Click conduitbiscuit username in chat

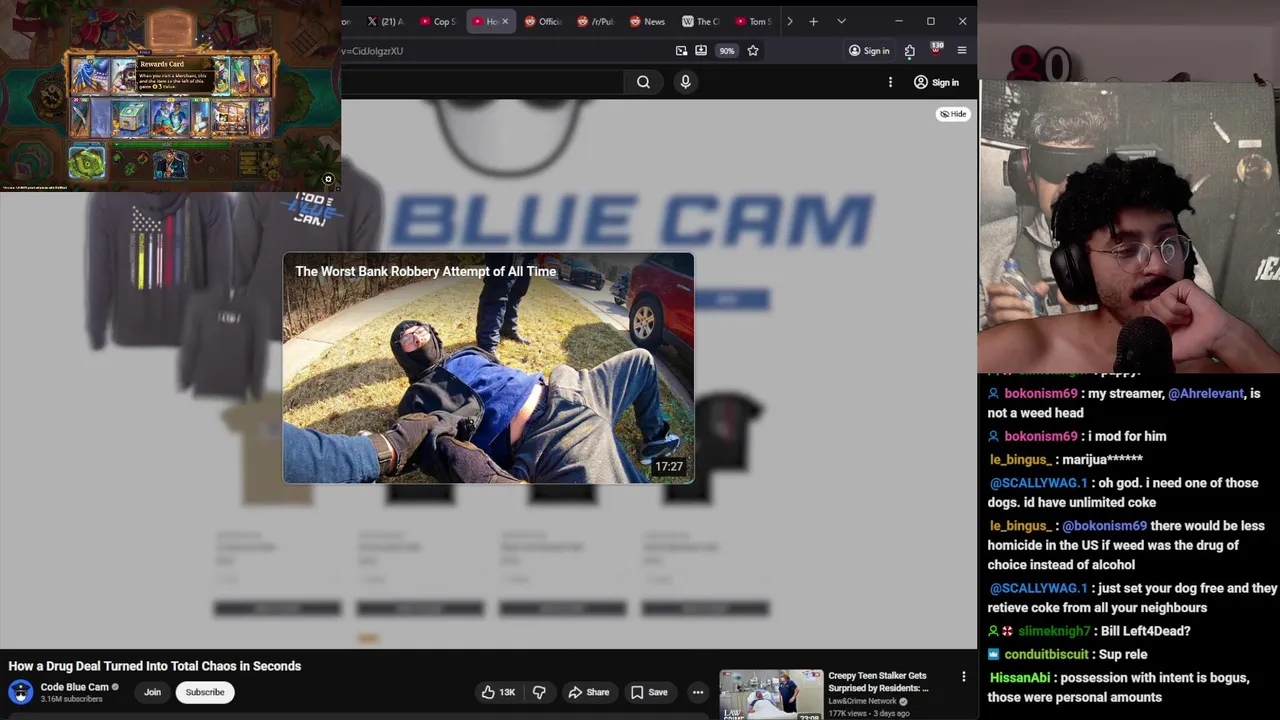[x=1046, y=654]
